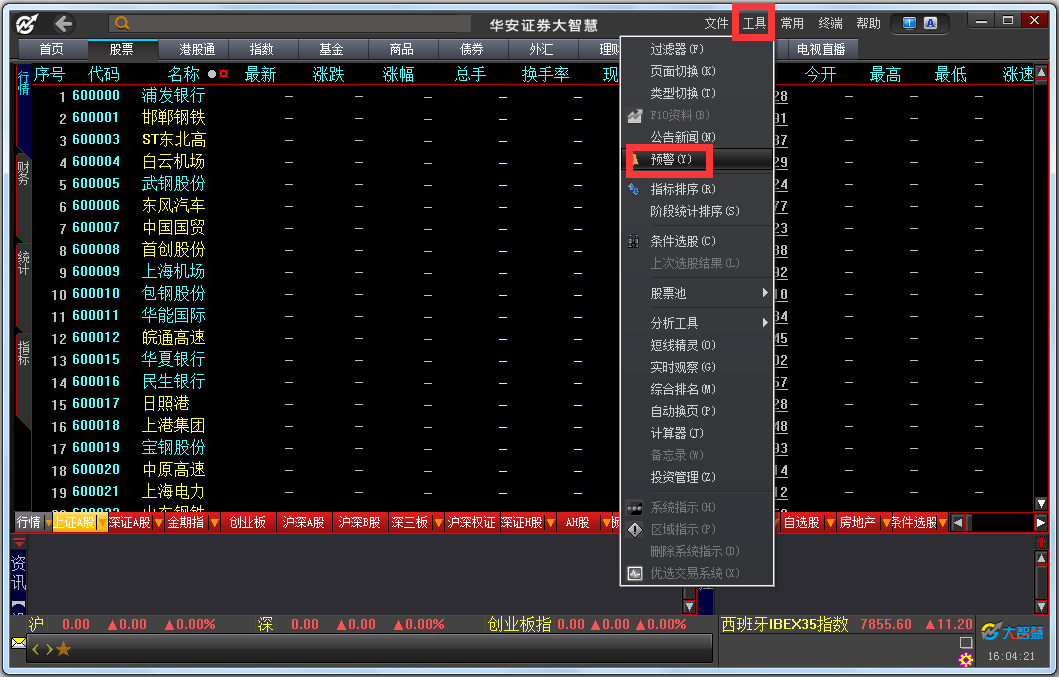This screenshot has width=1059, height=677.
Task: Click the red gear icon beside the 名称 header
Action: click(x=224, y=74)
